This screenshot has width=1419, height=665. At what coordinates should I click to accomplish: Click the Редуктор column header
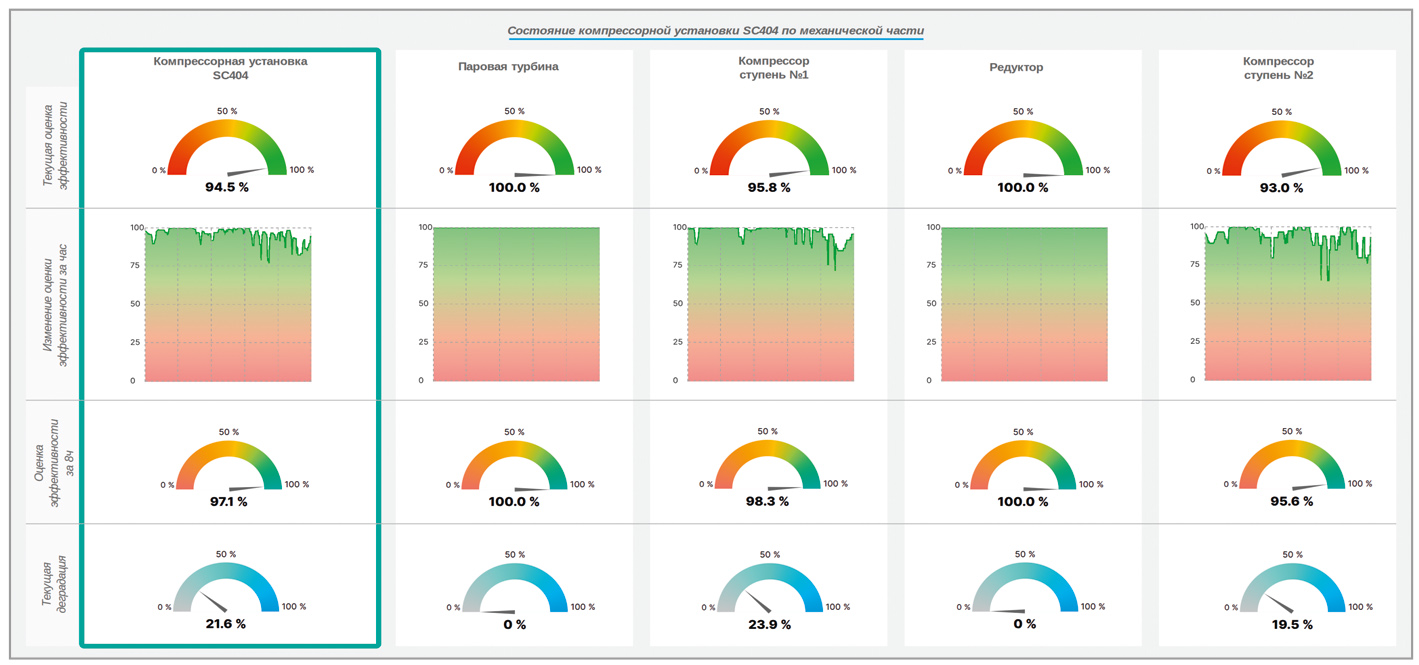pos(1015,67)
